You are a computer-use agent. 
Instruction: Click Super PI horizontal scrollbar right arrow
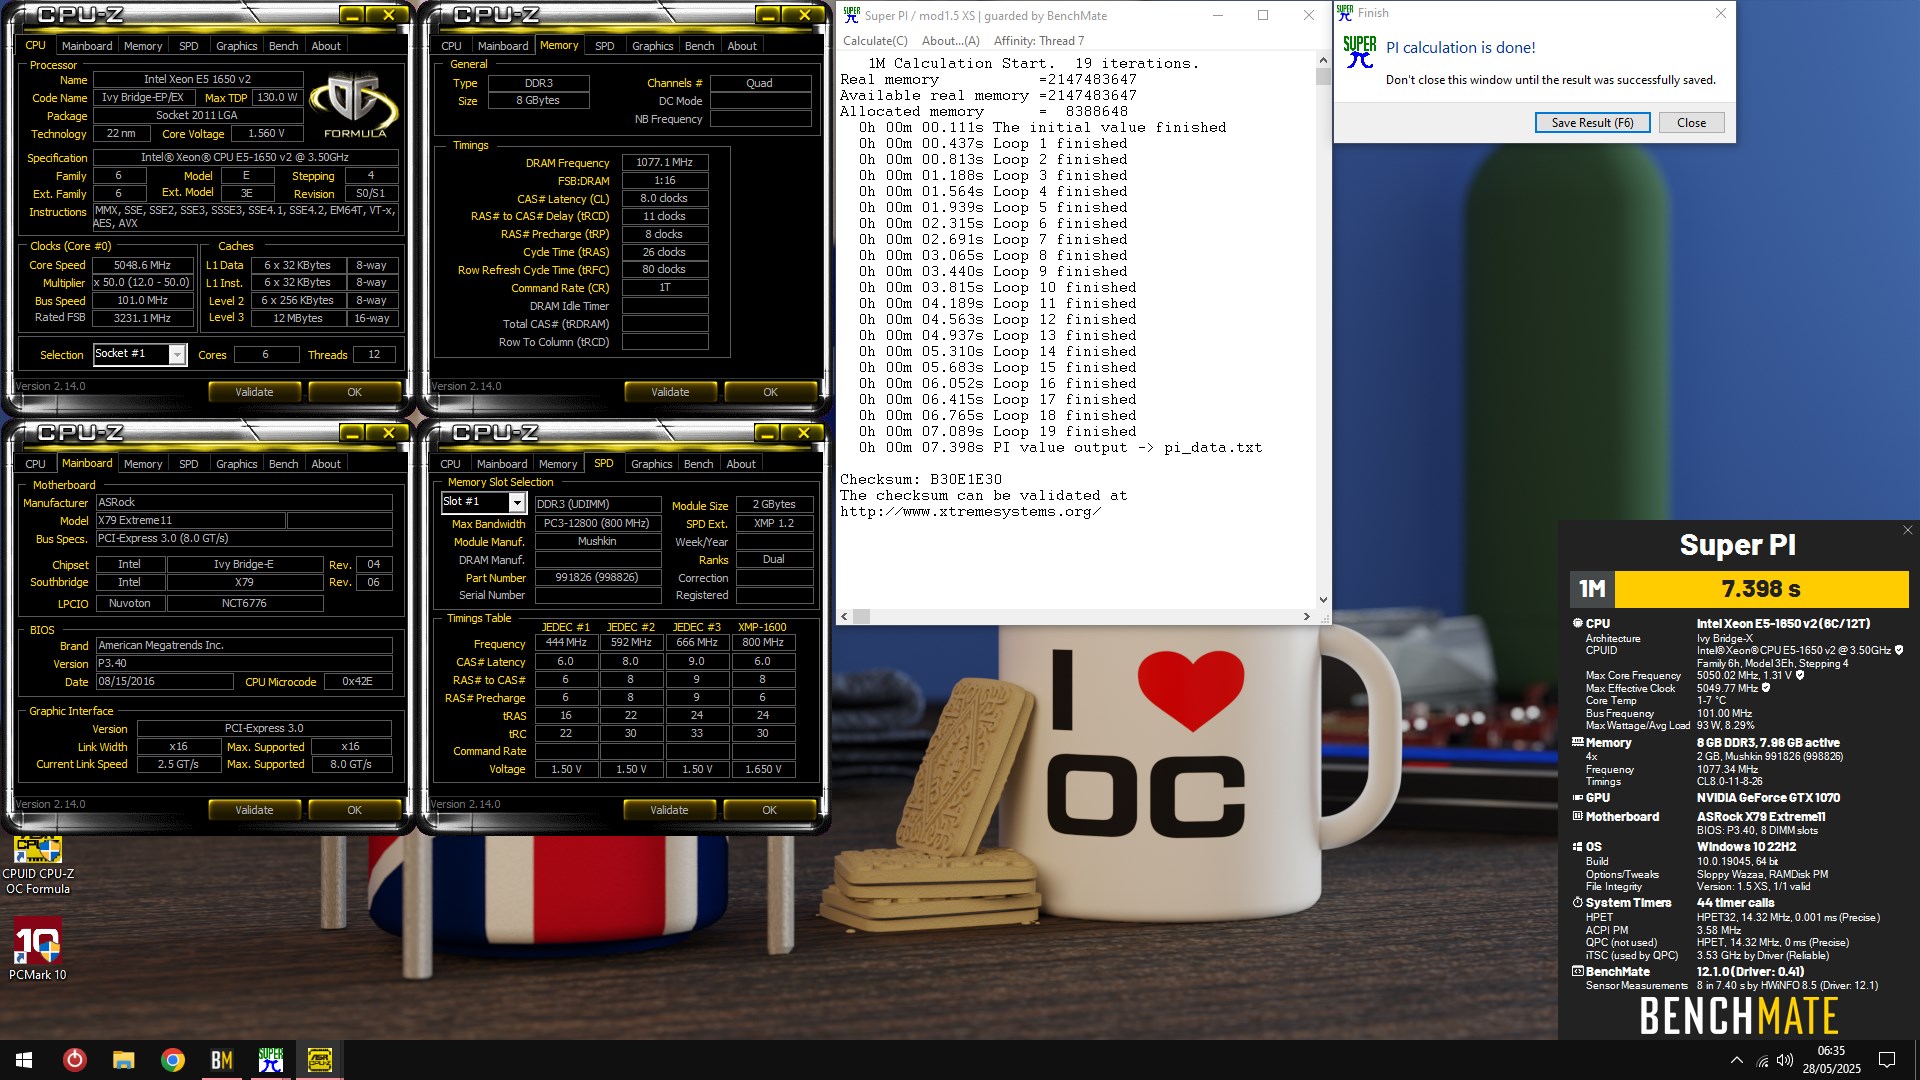pos(1306,617)
